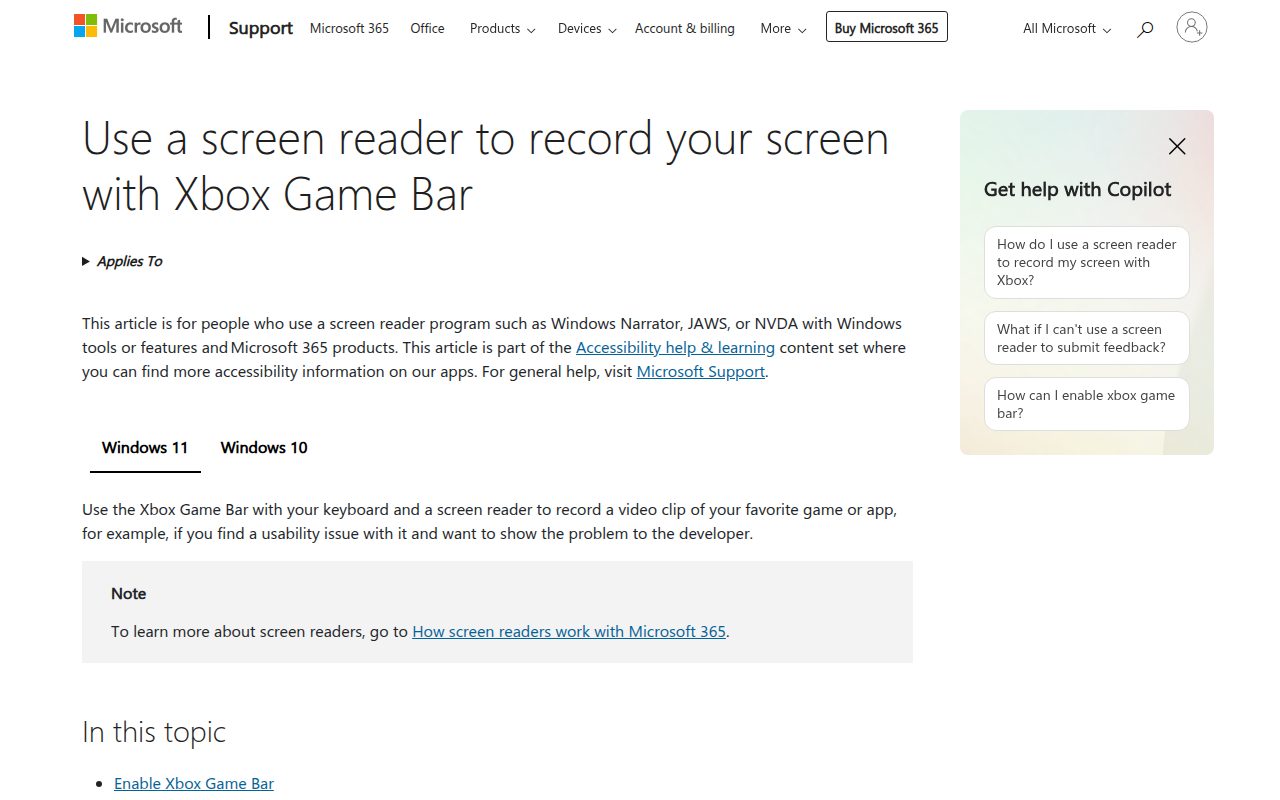1280x800 pixels.
Task: Click the 'In this topic' heading
Action: 154,732
